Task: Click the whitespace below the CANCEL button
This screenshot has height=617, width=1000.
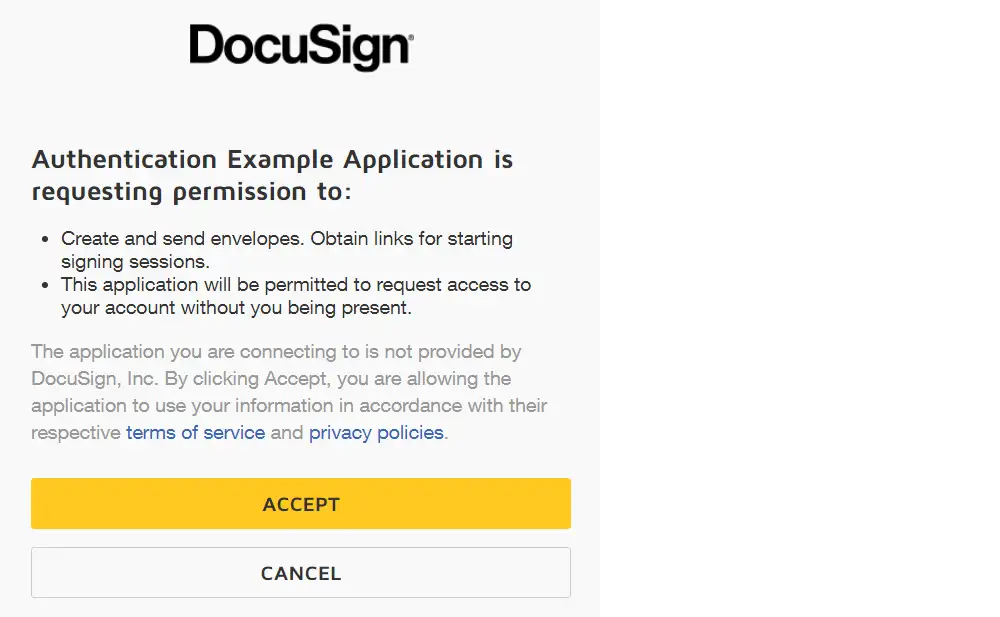Action: 300,608
